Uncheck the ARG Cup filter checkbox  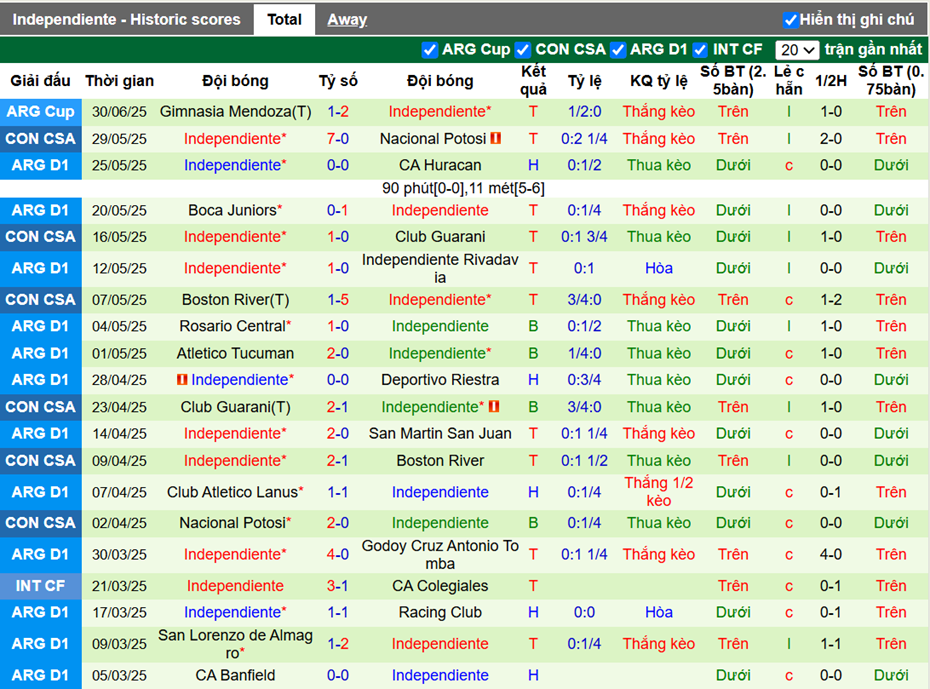coord(429,50)
